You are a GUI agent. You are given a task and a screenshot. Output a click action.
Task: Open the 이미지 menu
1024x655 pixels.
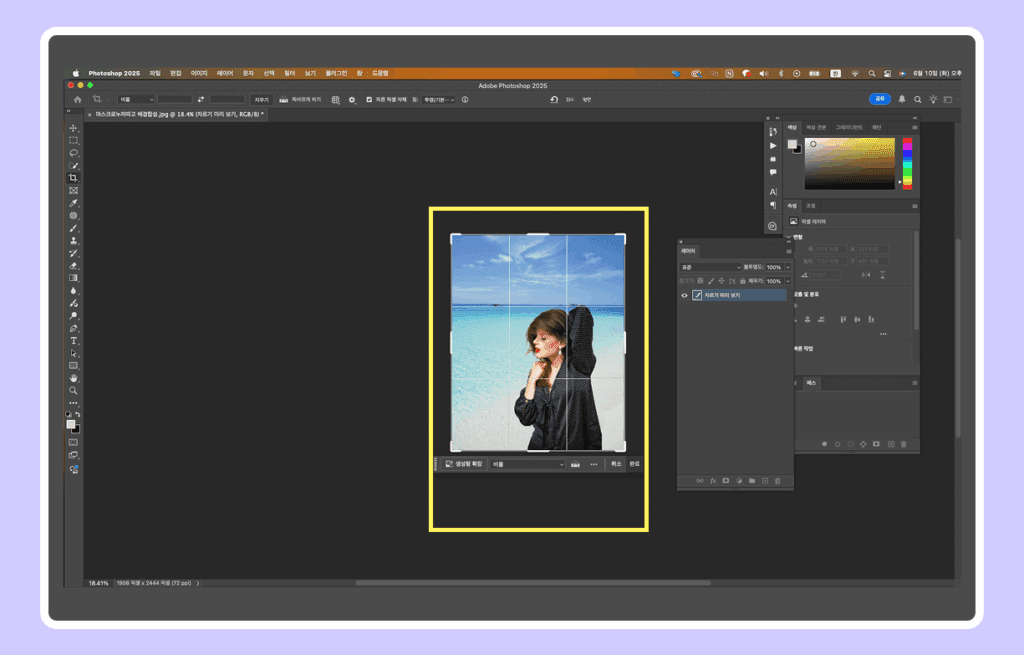pos(199,73)
